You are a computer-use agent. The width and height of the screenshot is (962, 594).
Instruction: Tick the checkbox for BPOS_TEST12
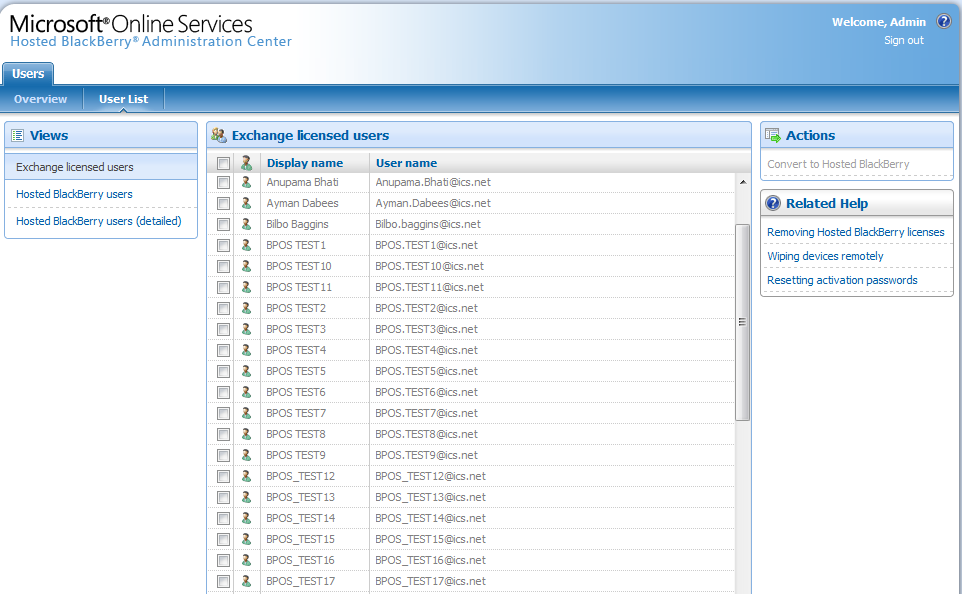[x=223, y=476]
